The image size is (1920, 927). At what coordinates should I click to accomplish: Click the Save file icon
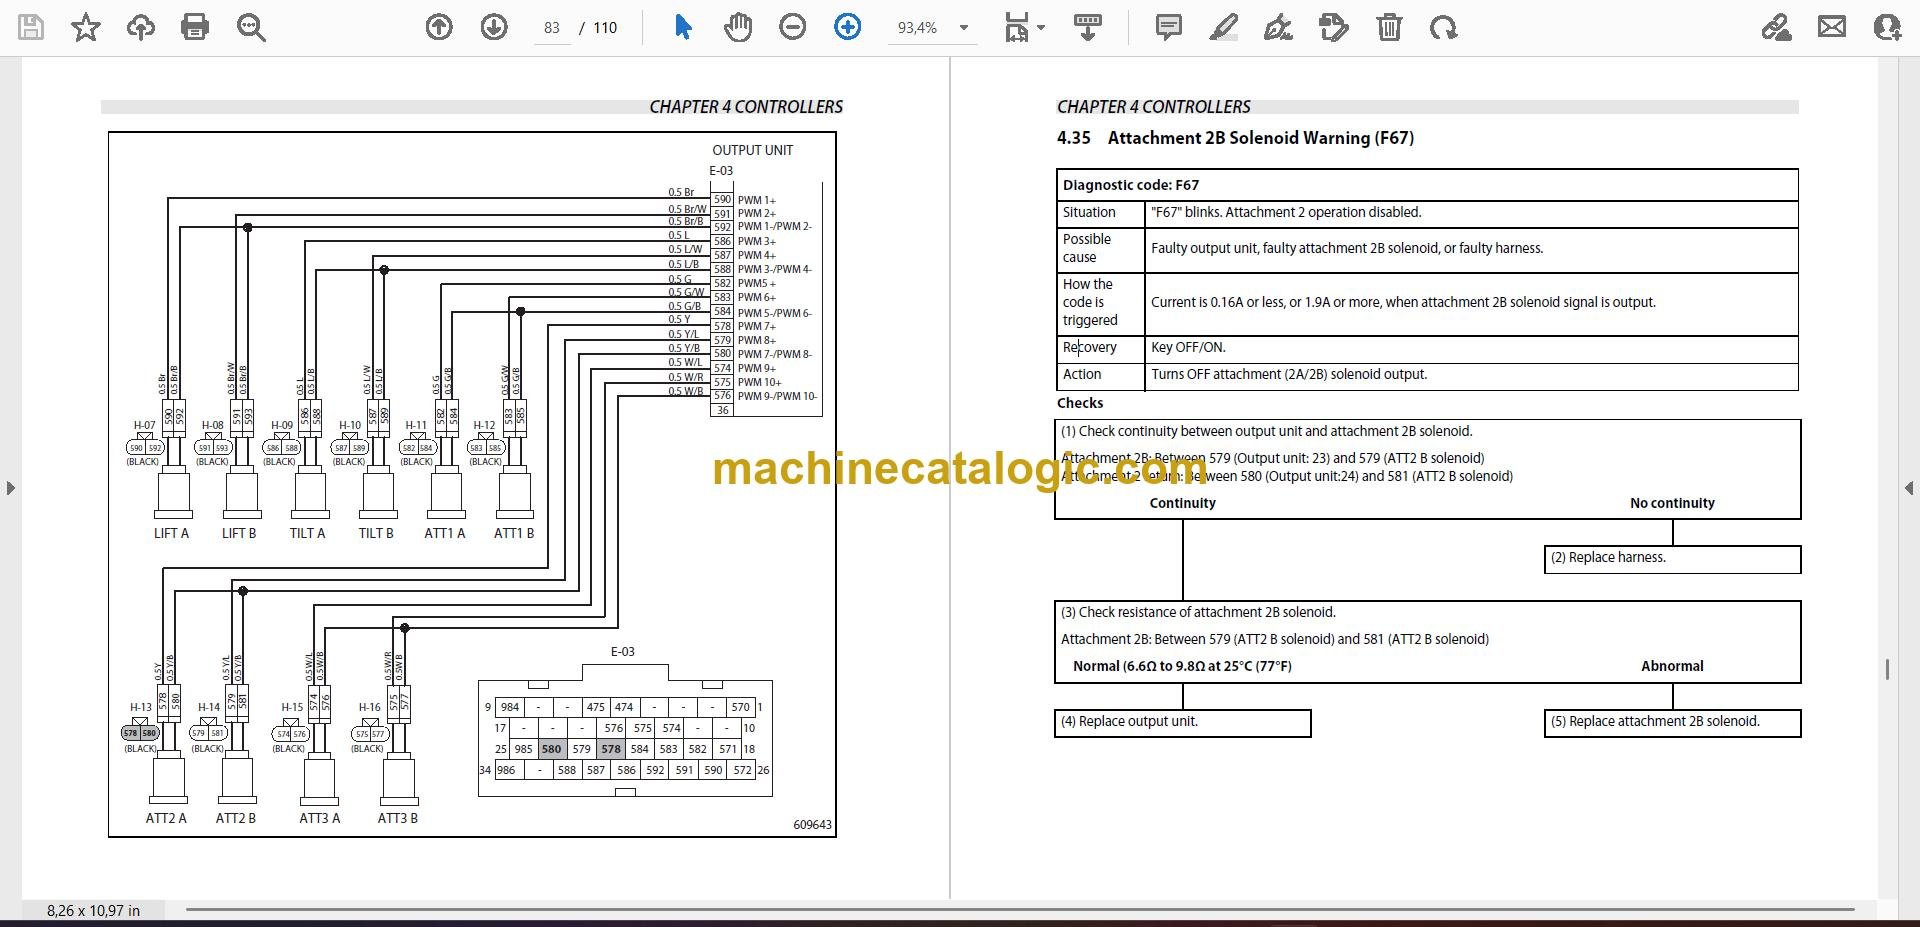click(31, 27)
